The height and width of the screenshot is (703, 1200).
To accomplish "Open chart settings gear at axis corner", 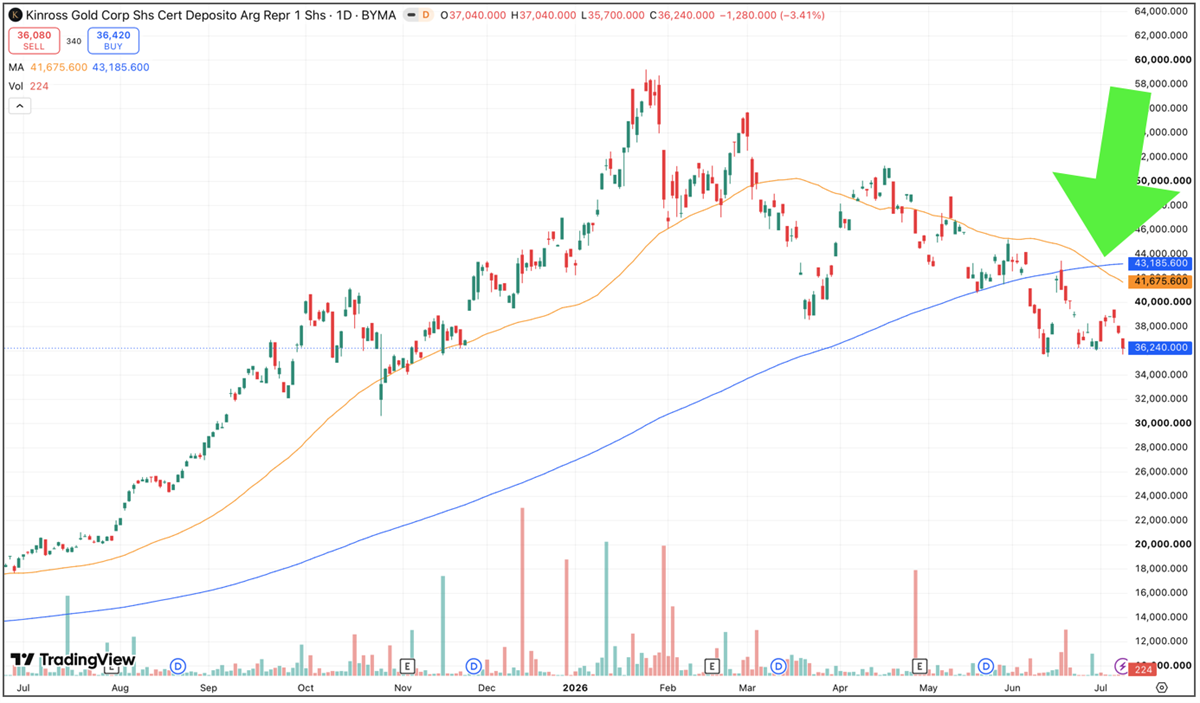I will click(1161, 687).
